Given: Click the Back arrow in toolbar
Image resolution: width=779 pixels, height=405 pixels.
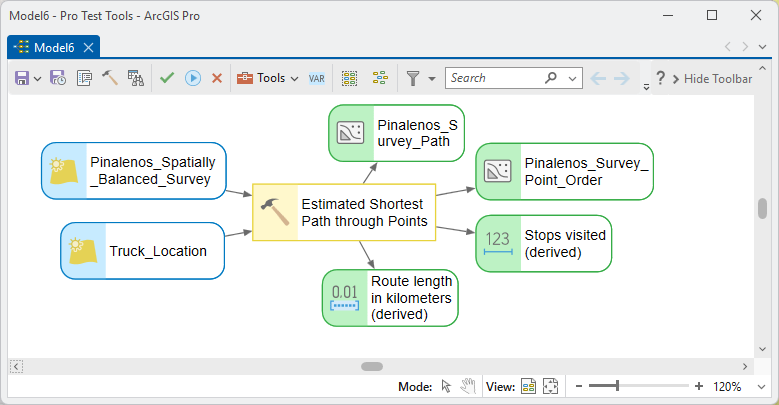Looking at the screenshot, I should point(598,78).
